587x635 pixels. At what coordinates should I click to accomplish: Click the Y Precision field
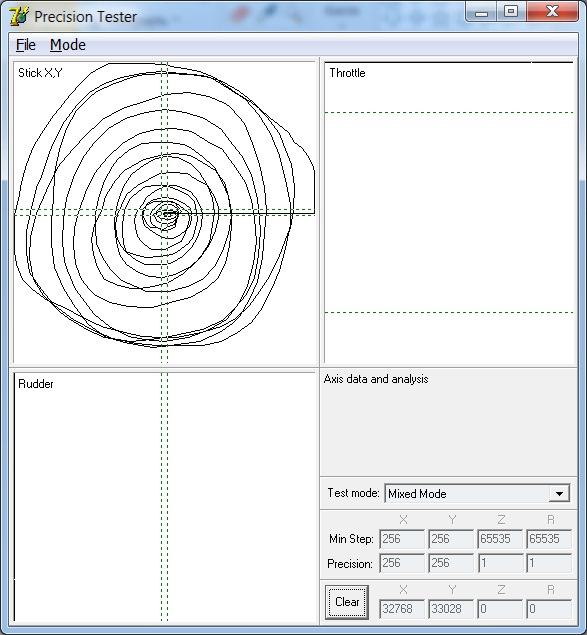[451, 563]
